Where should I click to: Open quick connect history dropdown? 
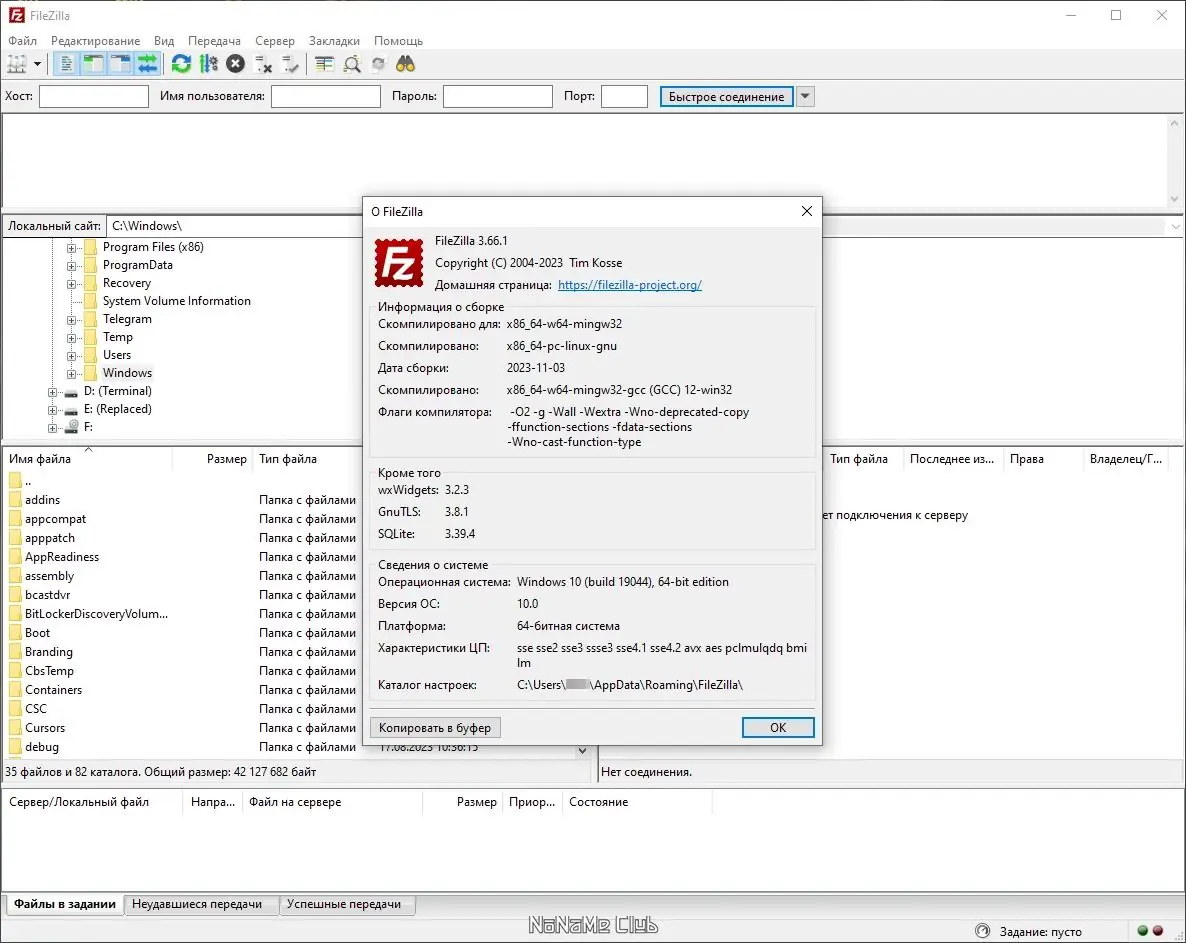[x=805, y=97]
